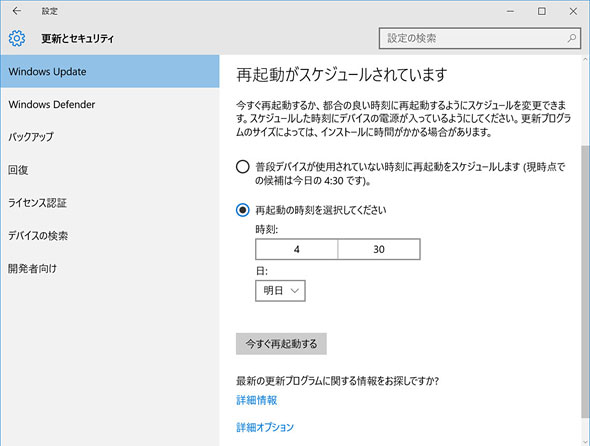590x446 pixels.
Task: Click scrollbar up arrow
Action: (x=585, y=59)
